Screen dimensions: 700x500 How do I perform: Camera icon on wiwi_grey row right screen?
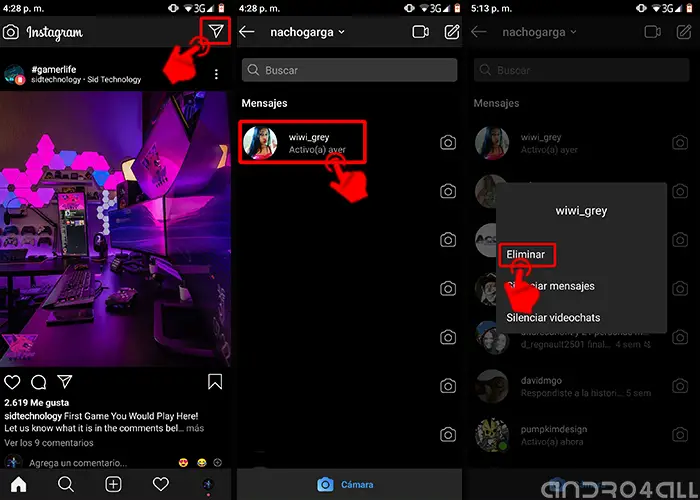point(680,142)
